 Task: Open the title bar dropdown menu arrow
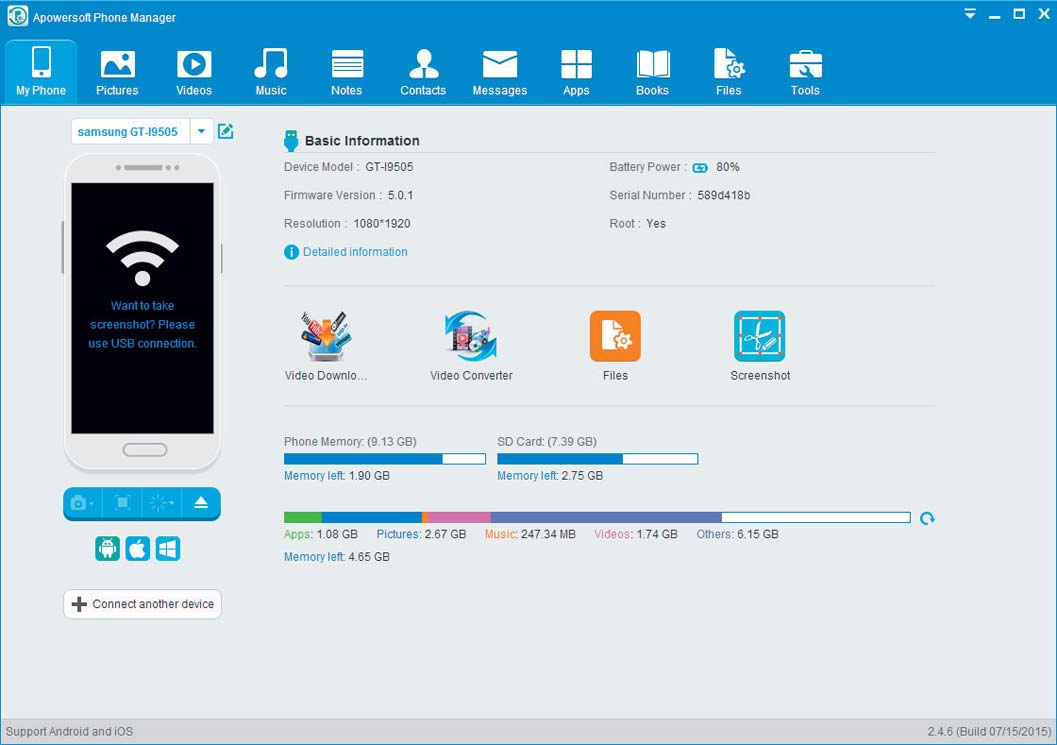[969, 14]
